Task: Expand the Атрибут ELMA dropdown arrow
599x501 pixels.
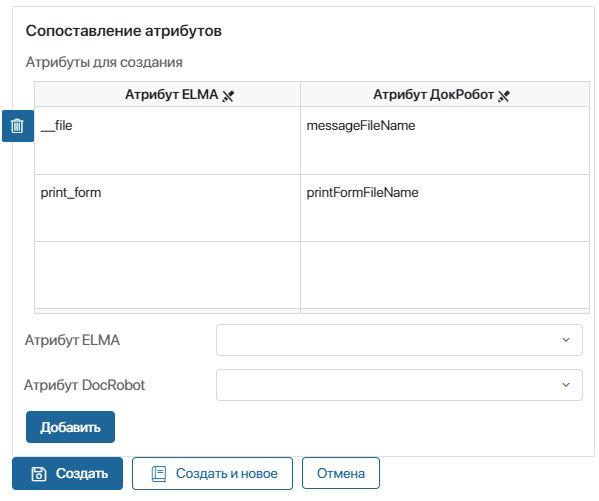Action: click(x=566, y=340)
